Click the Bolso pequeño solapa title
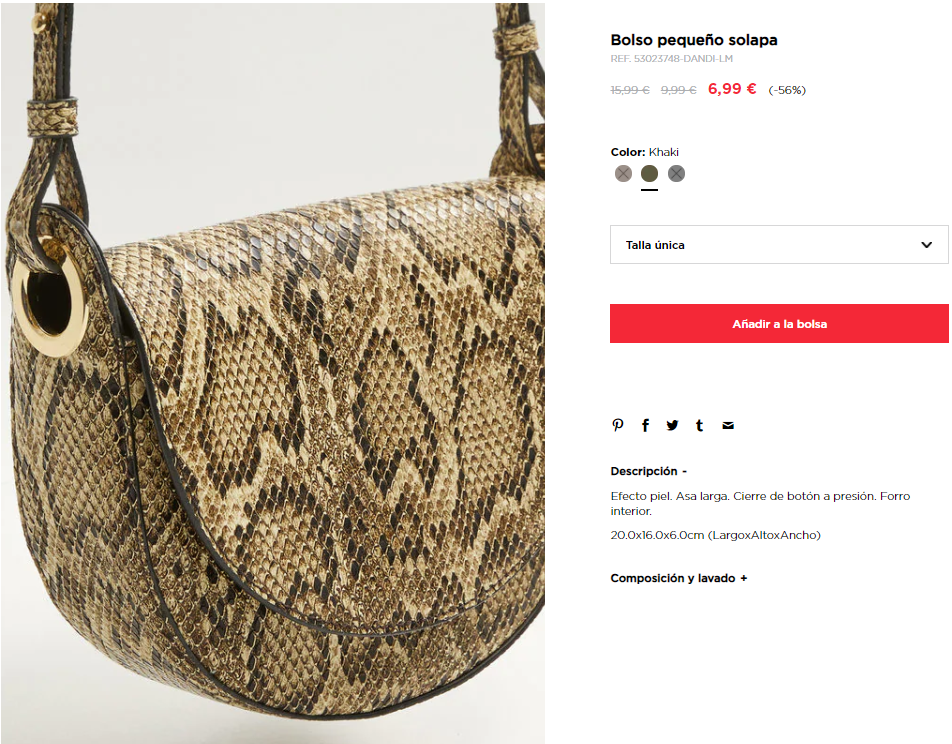 [694, 40]
